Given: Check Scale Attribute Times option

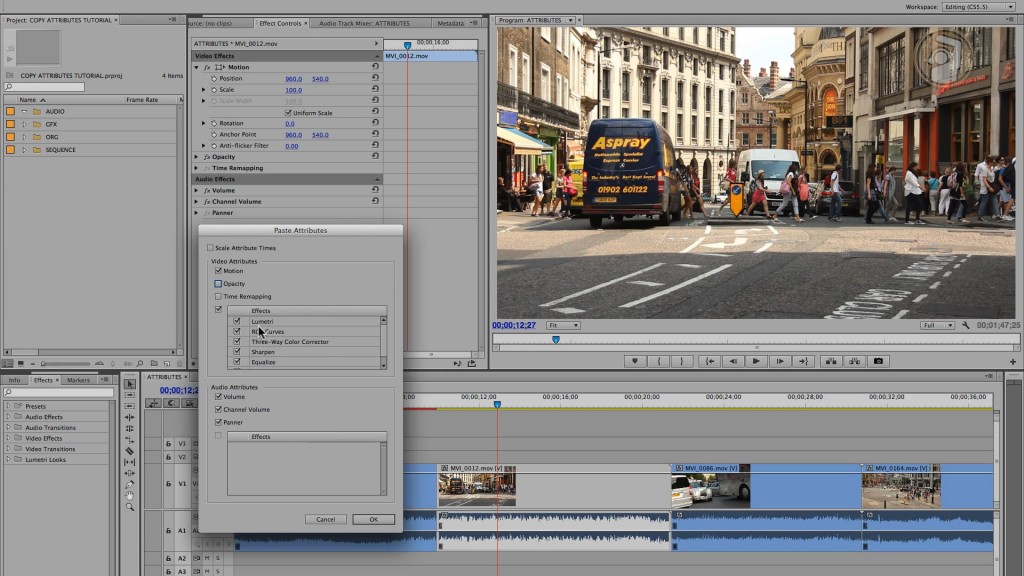Looking at the screenshot, I should pos(210,248).
